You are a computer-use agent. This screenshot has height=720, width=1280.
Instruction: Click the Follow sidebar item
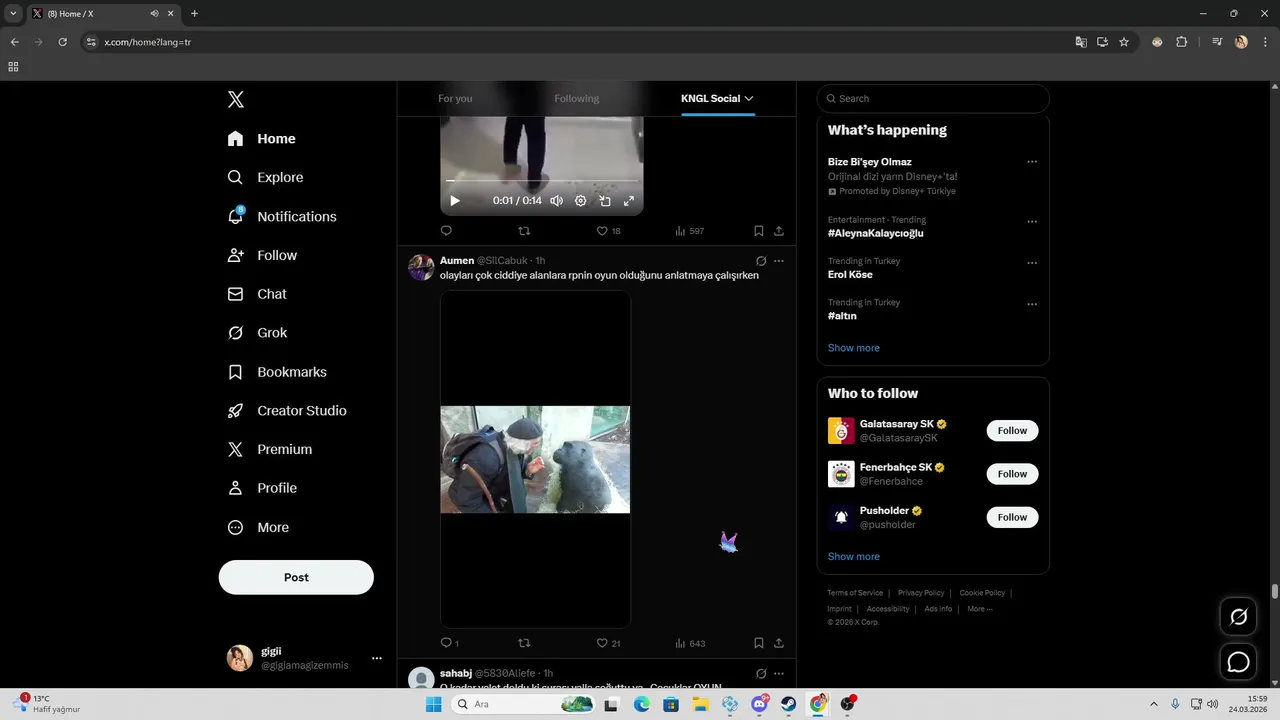point(262,255)
